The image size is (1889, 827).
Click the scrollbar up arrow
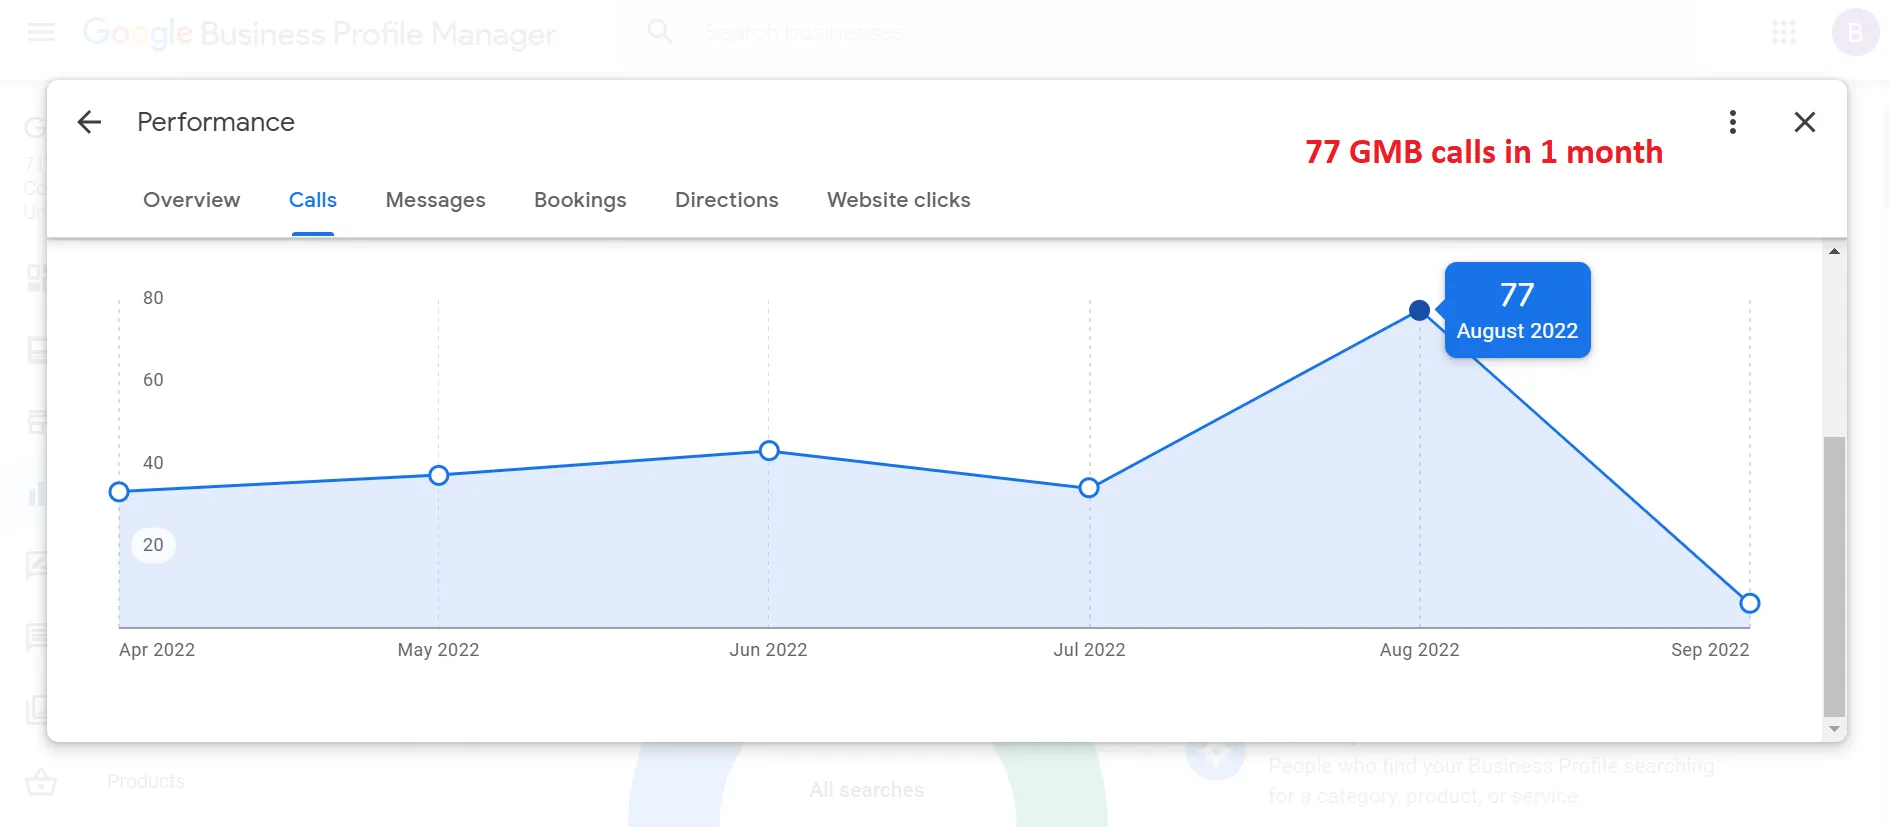[x=1834, y=251]
